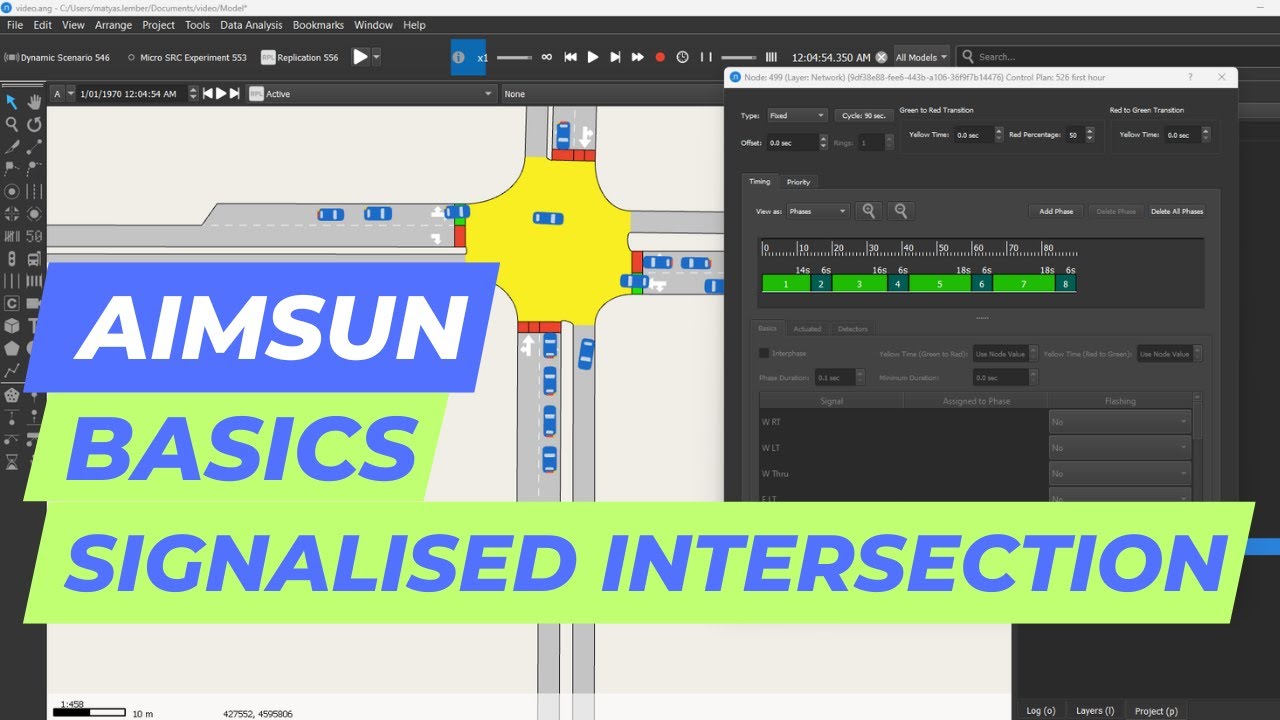Click the help question mark in dialog
1280x720 pixels.
pyautogui.click(x=1189, y=77)
